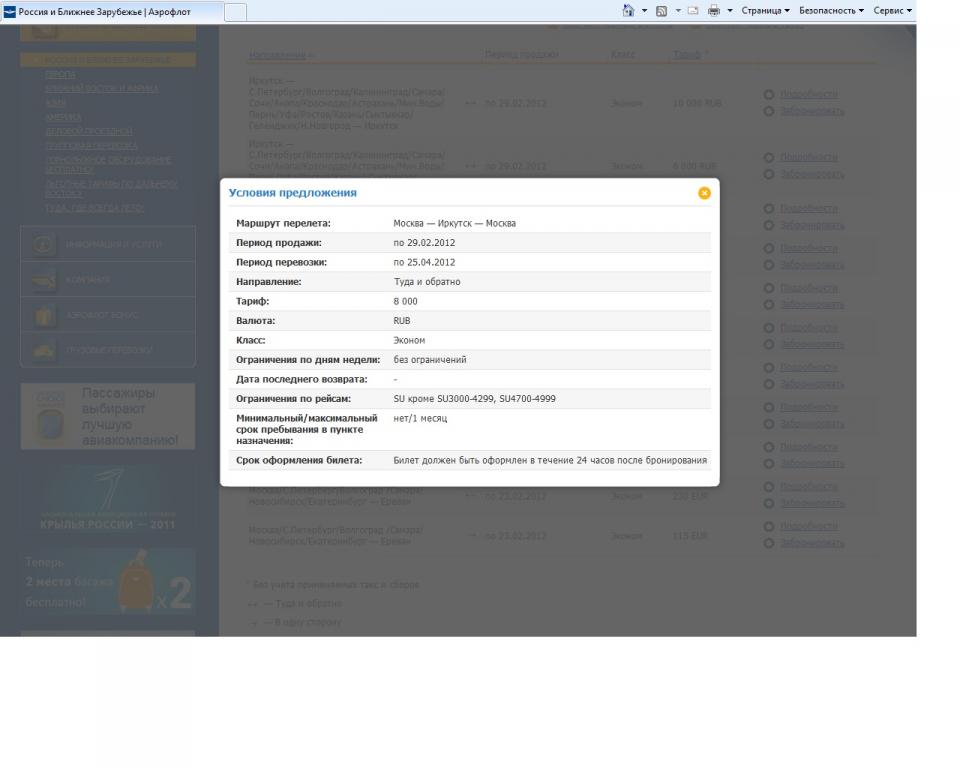This screenshot has width=960, height=768.
Task: Click the Аэрофлот Бонус sidebar icon
Action: pos(44,316)
